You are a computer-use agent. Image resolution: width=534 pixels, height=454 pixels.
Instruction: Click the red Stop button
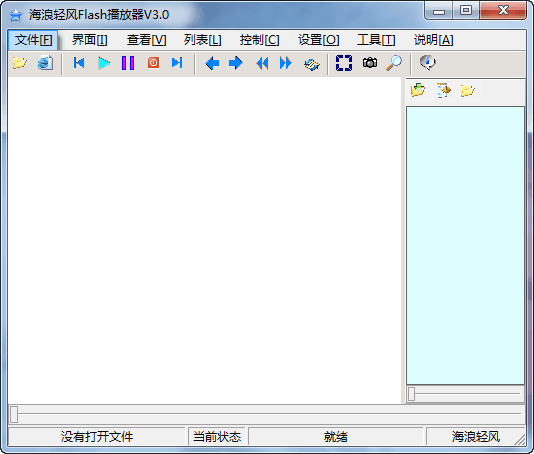(154, 63)
